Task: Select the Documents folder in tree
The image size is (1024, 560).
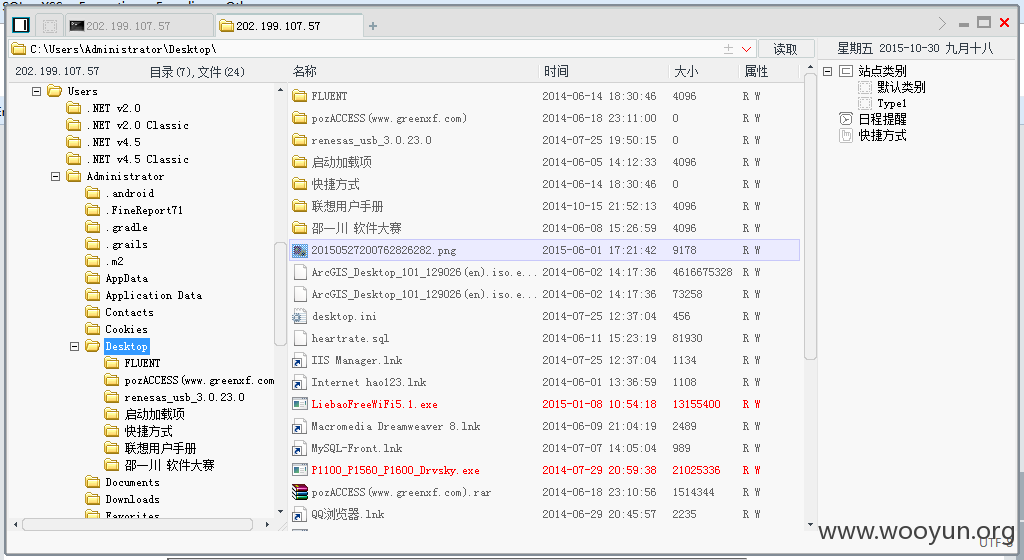Action: pyautogui.click(x=123, y=482)
